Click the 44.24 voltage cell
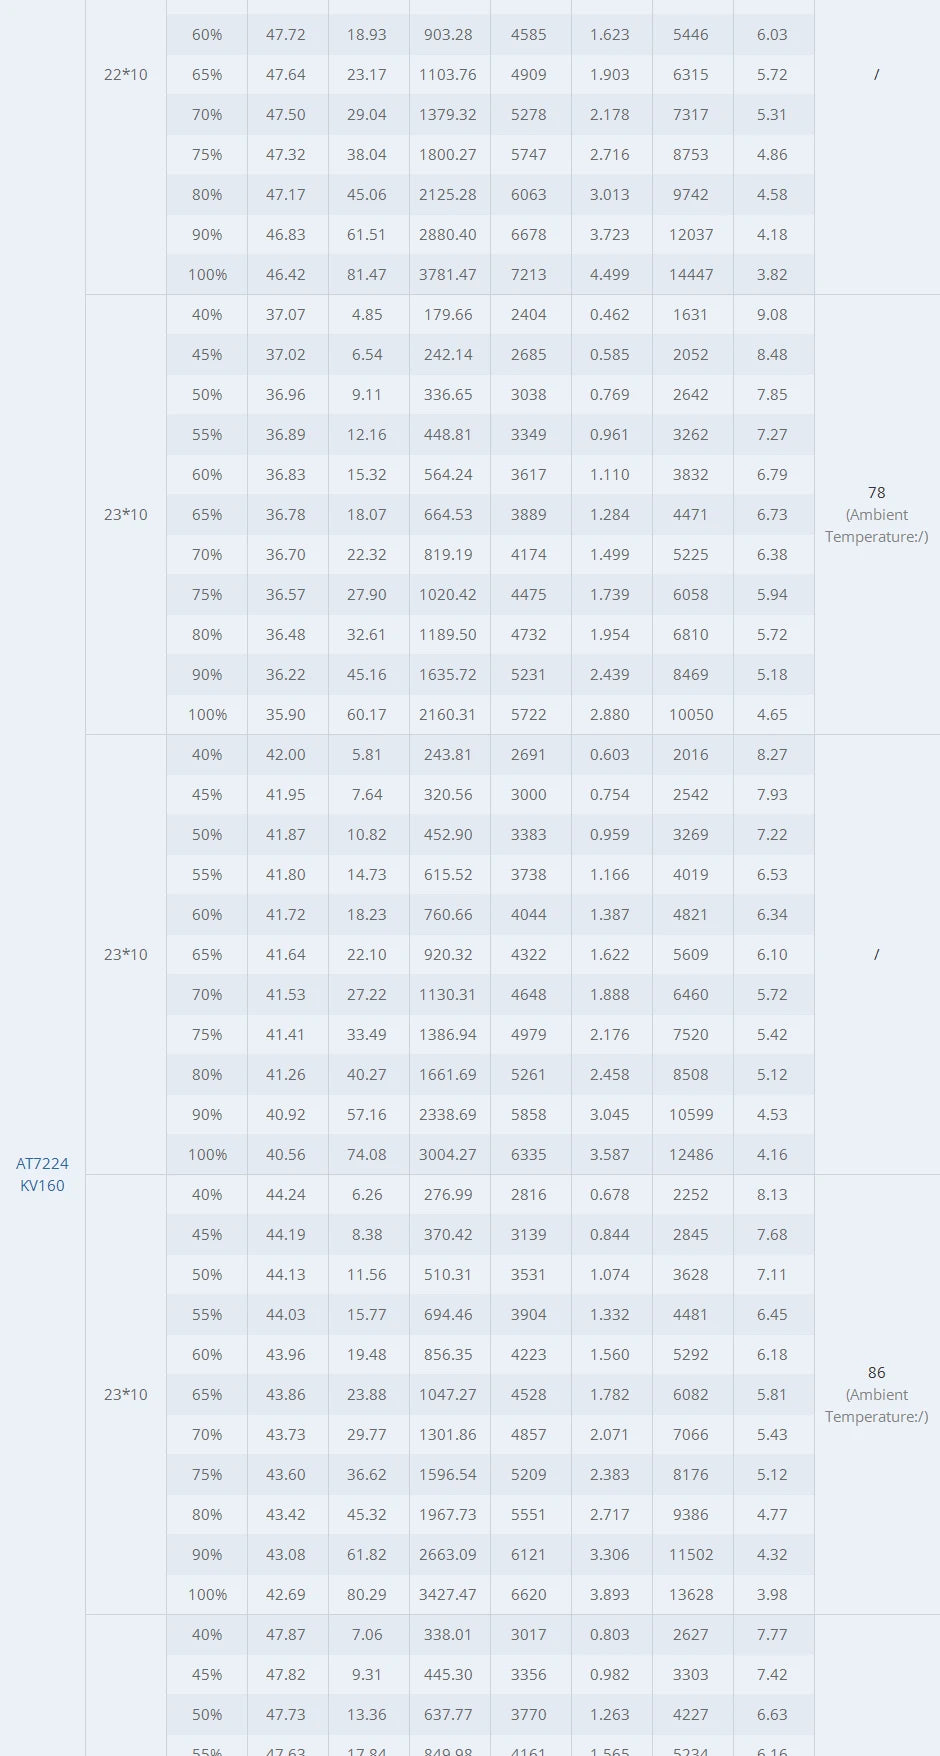The image size is (940, 1756). pyautogui.click(x=286, y=1195)
